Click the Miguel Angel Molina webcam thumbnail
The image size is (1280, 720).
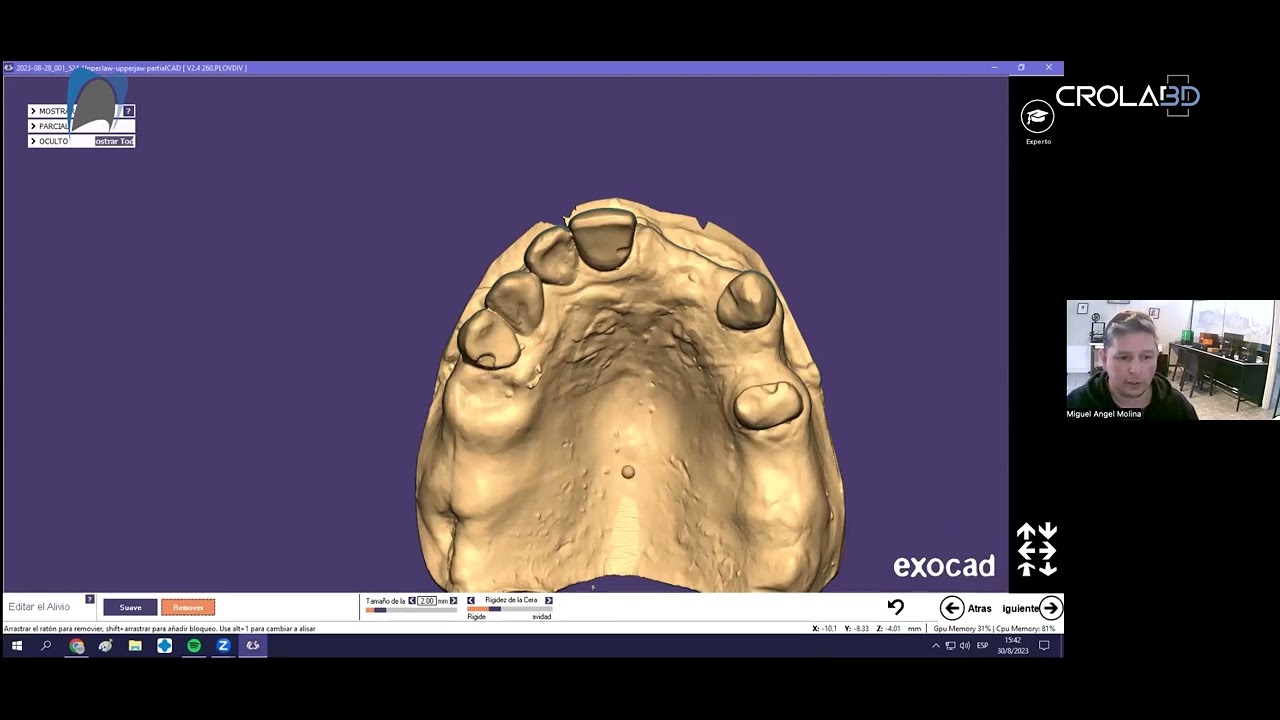point(1172,360)
